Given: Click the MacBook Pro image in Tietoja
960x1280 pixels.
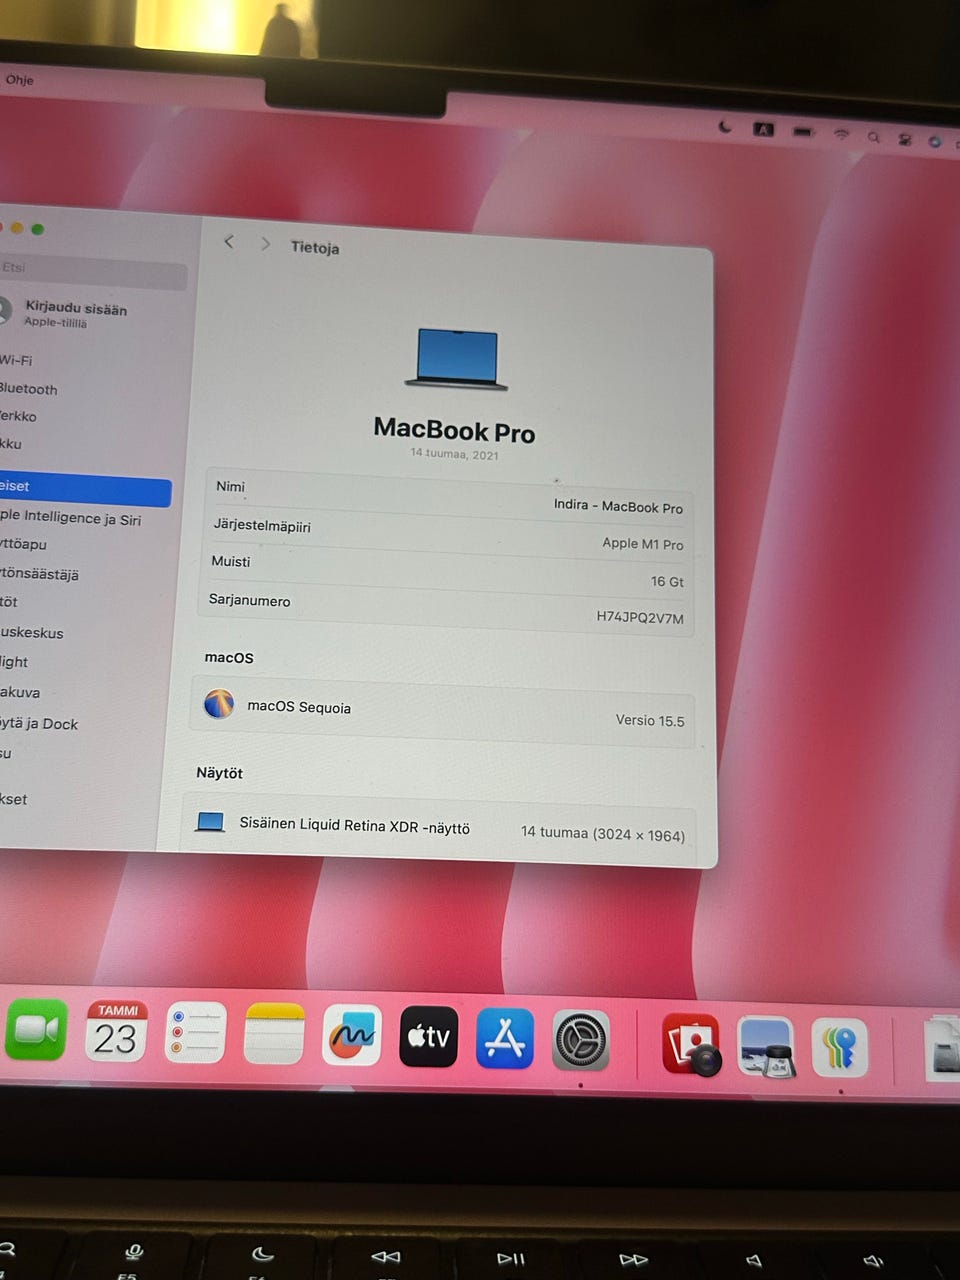Looking at the screenshot, I should [x=456, y=359].
